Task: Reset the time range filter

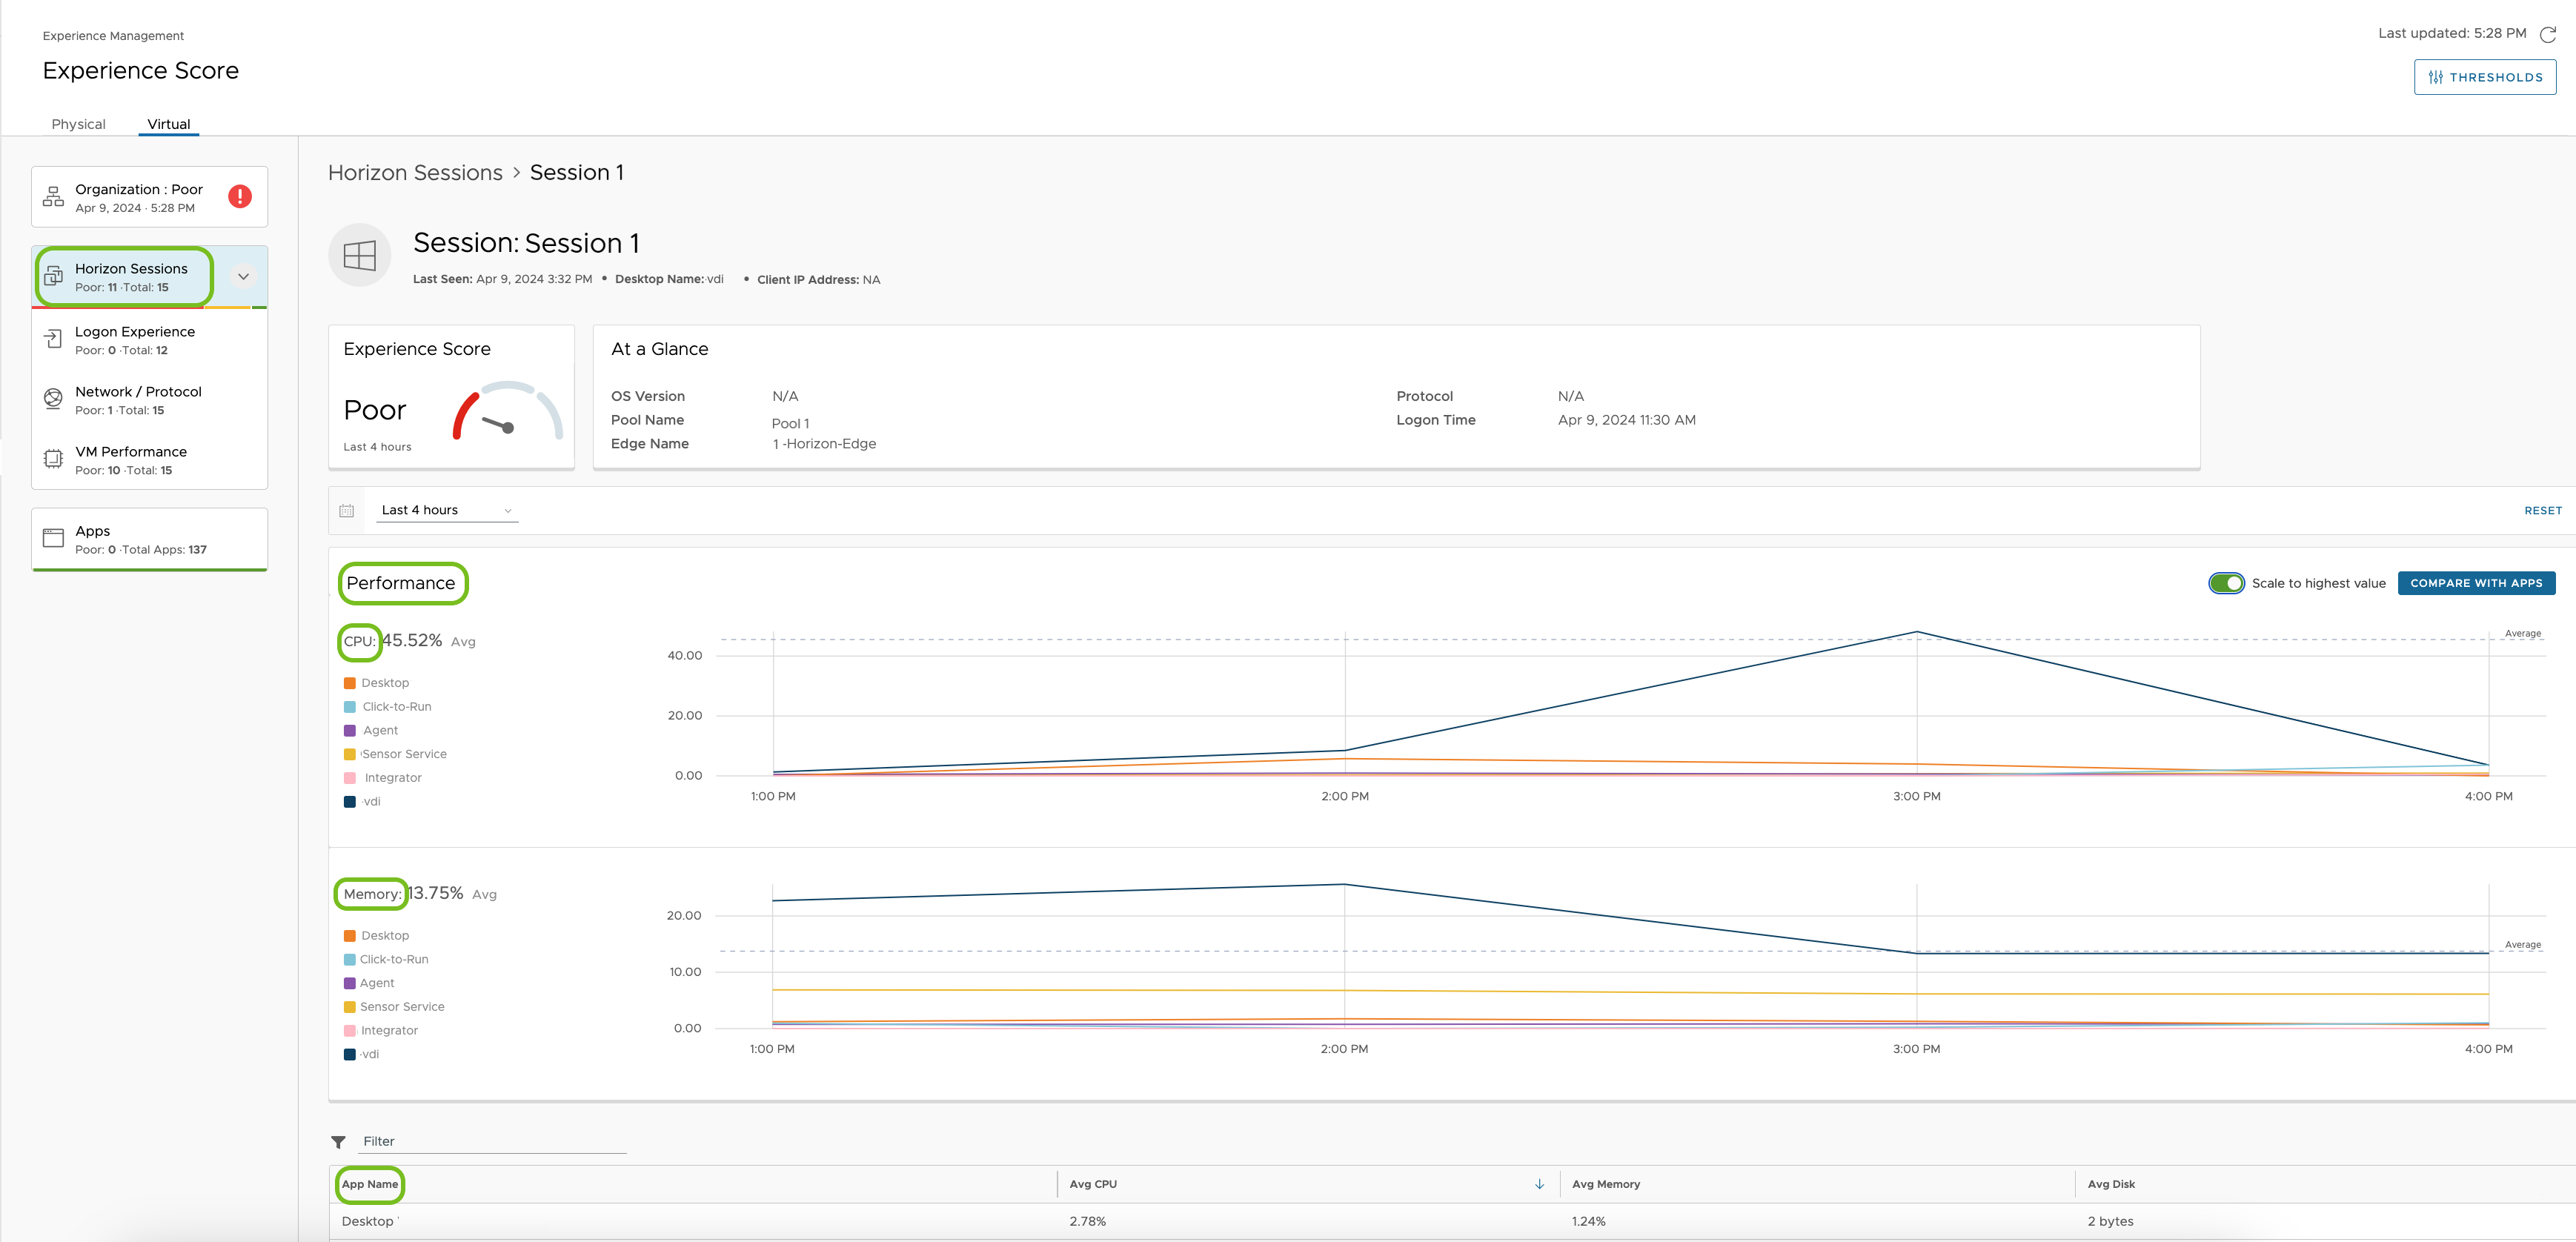Action: [2542, 511]
